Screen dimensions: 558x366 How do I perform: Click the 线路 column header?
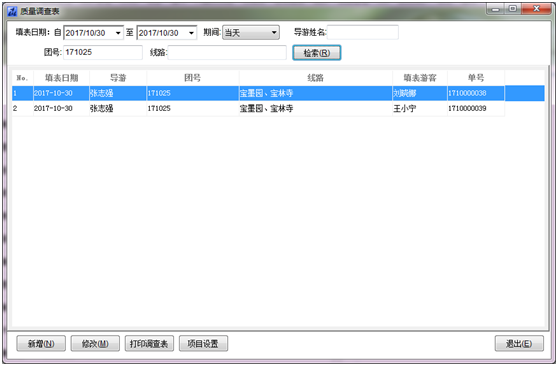click(316, 78)
